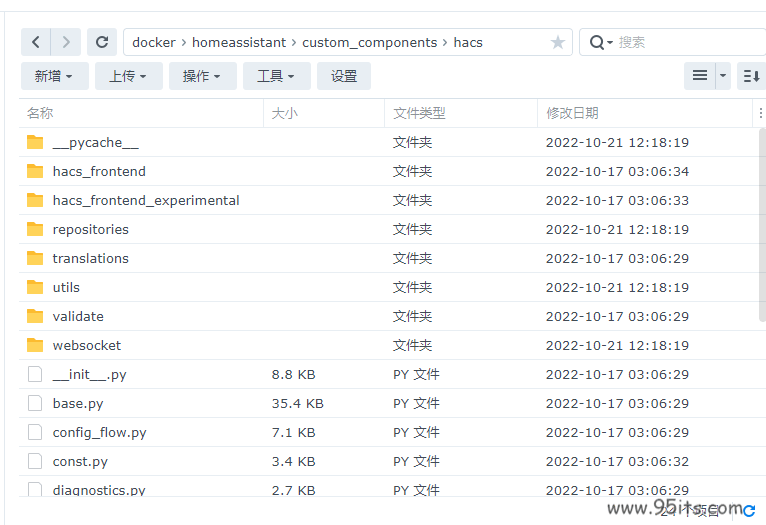Click the const.py file icon

tap(35, 461)
